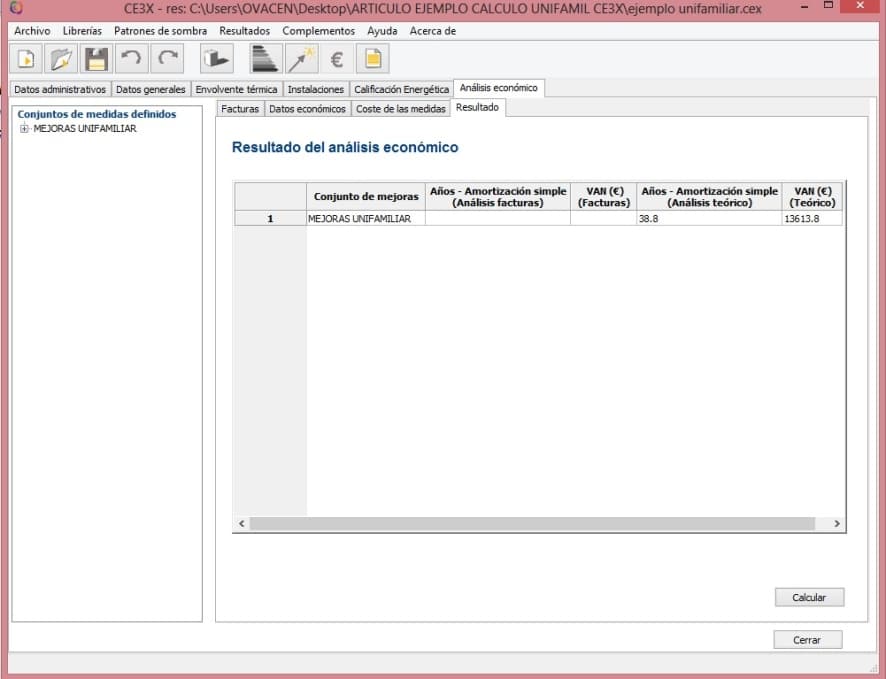Undo last action with the undo arrow

[x=131, y=60]
